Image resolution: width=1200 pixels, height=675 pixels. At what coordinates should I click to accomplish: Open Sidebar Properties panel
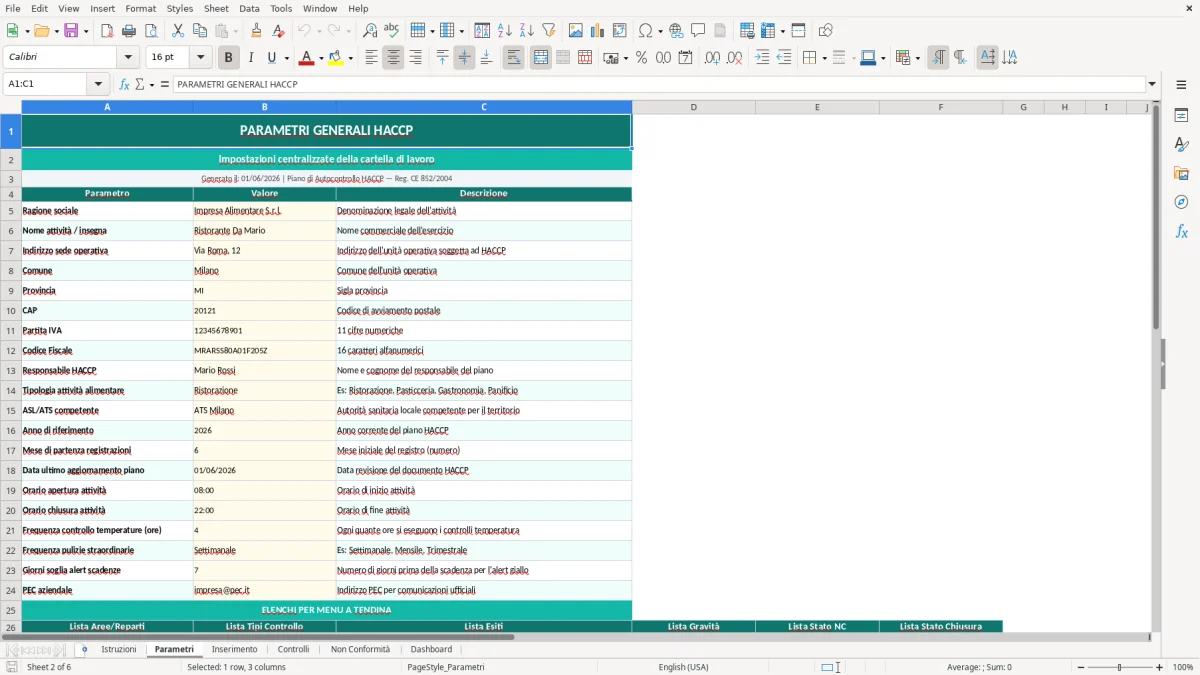[x=1181, y=115]
